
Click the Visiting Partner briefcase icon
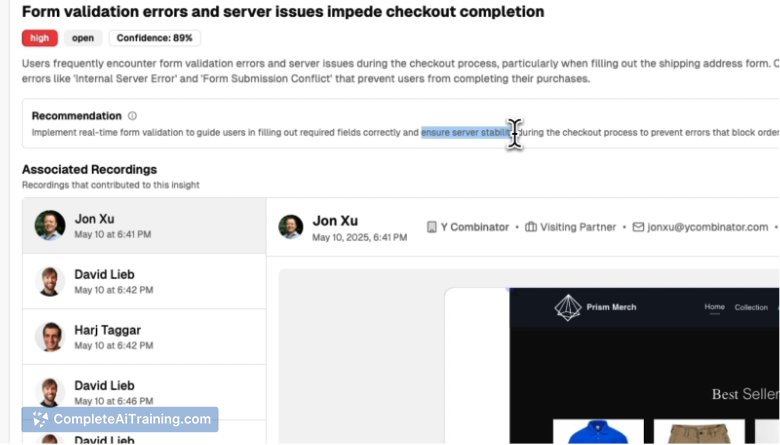pos(531,227)
